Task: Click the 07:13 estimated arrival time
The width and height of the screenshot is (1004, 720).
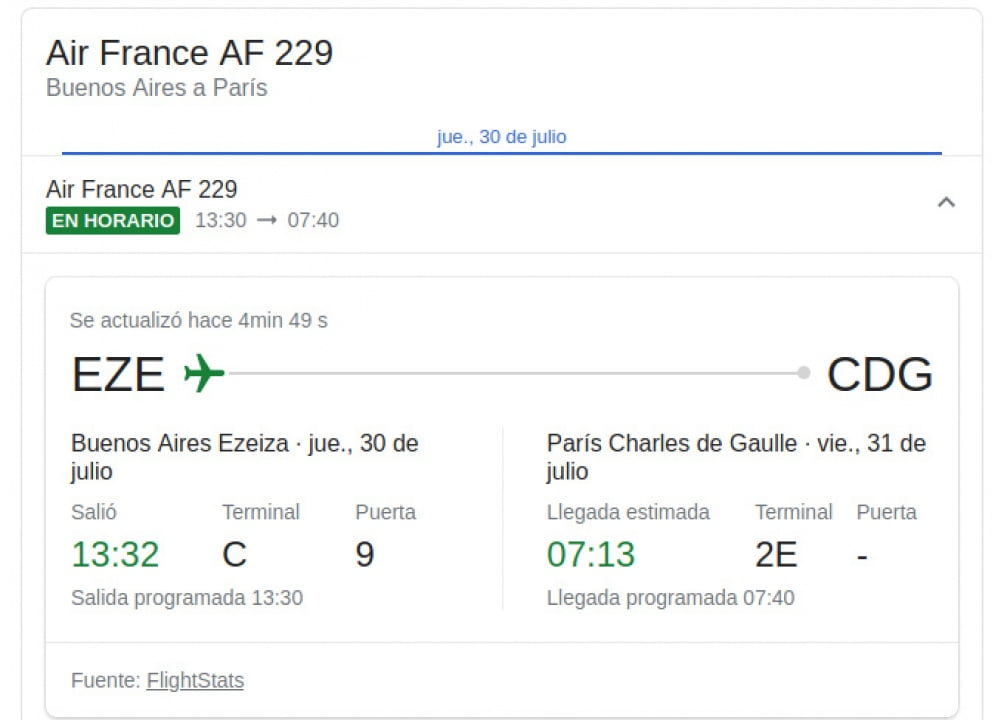Action: tap(591, 554)
